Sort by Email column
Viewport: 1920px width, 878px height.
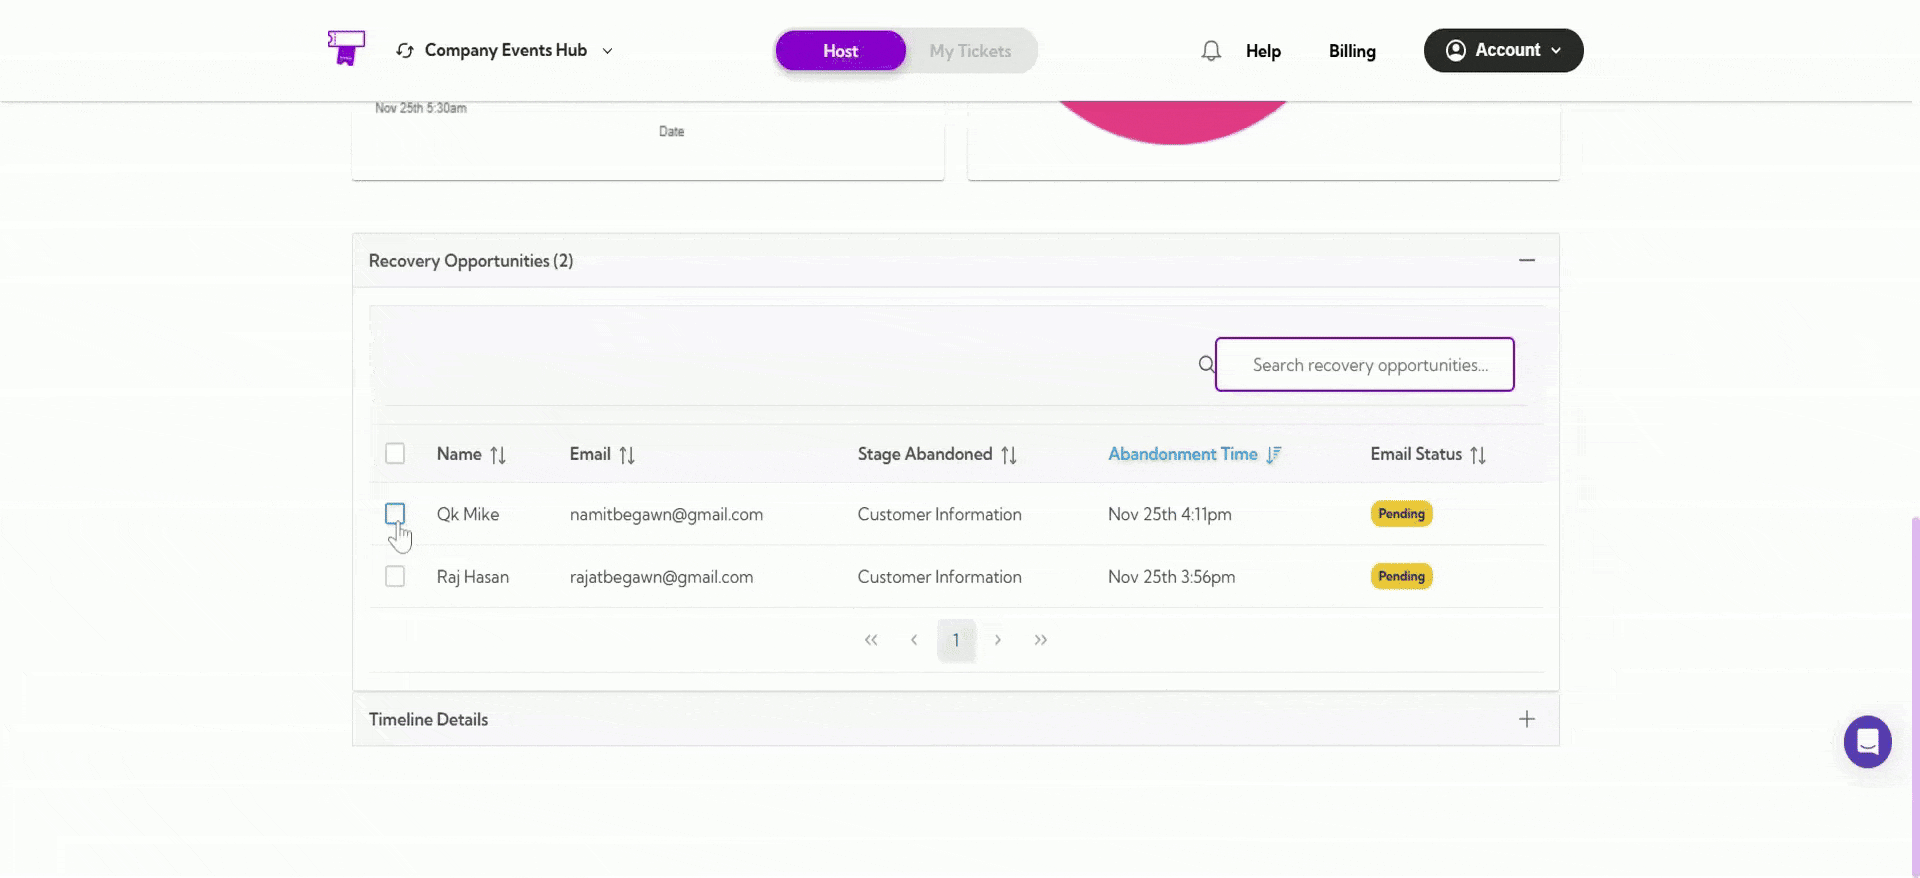(627, 455)
